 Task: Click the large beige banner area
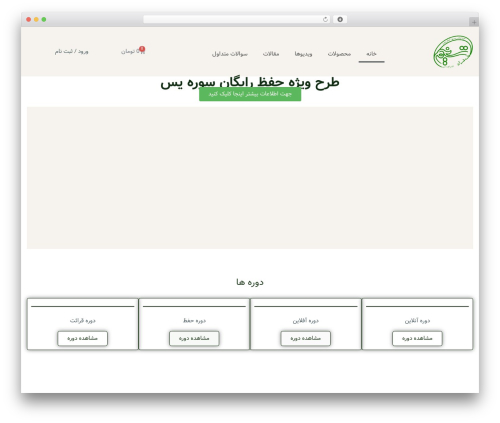pos(250,178)
